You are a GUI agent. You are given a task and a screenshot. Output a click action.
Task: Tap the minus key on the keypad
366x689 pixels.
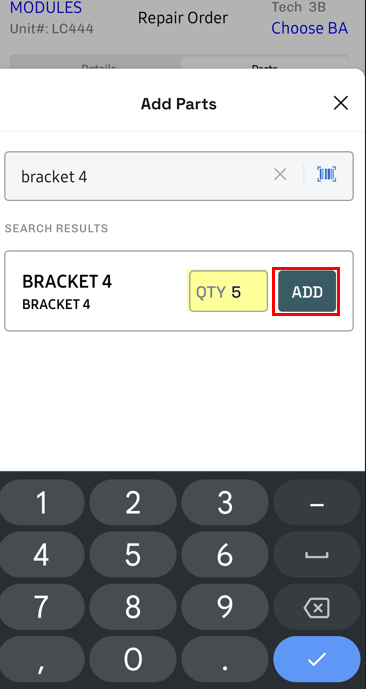pyautogui.click(x=317, y=503)
